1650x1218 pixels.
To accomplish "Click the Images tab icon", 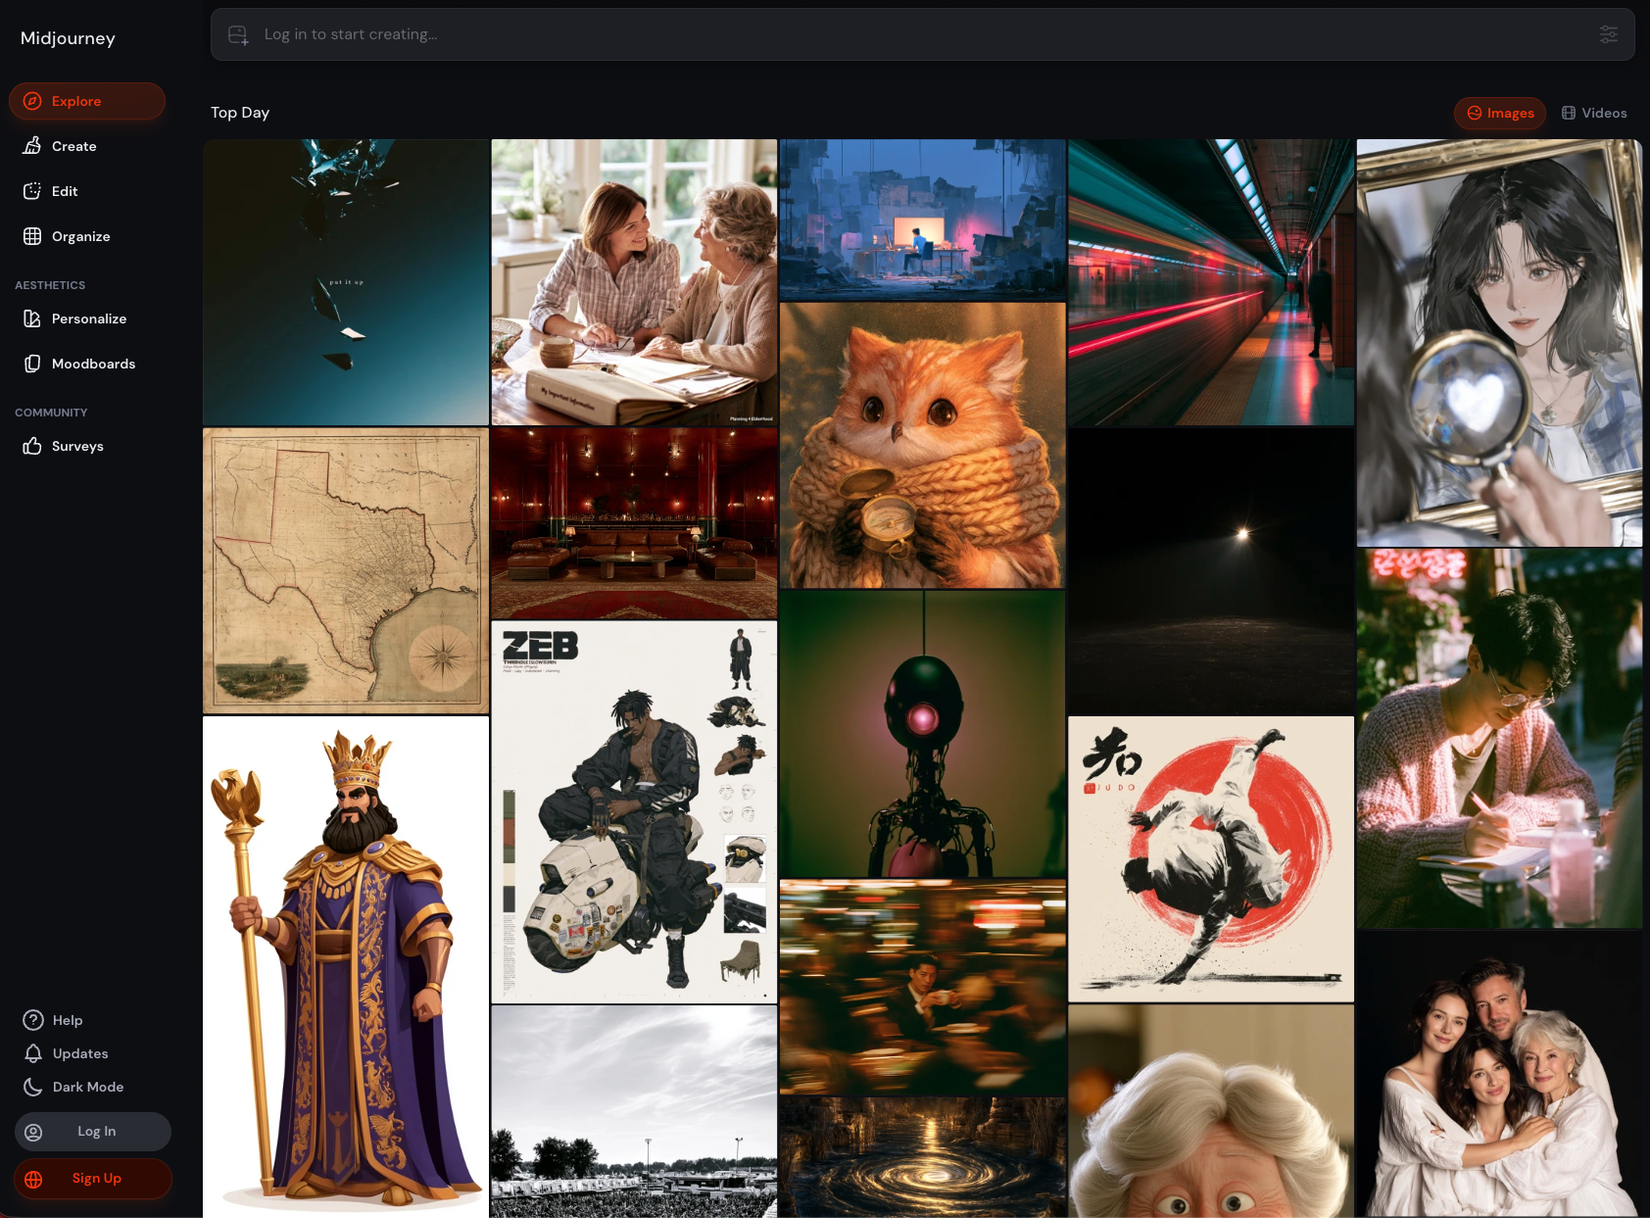I will point(1474,113).
